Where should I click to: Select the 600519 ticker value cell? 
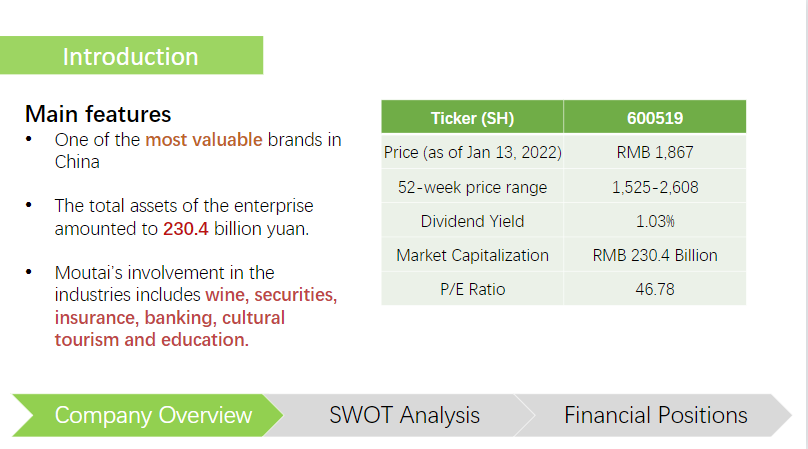pyautogui.click(x=654, y=117)
